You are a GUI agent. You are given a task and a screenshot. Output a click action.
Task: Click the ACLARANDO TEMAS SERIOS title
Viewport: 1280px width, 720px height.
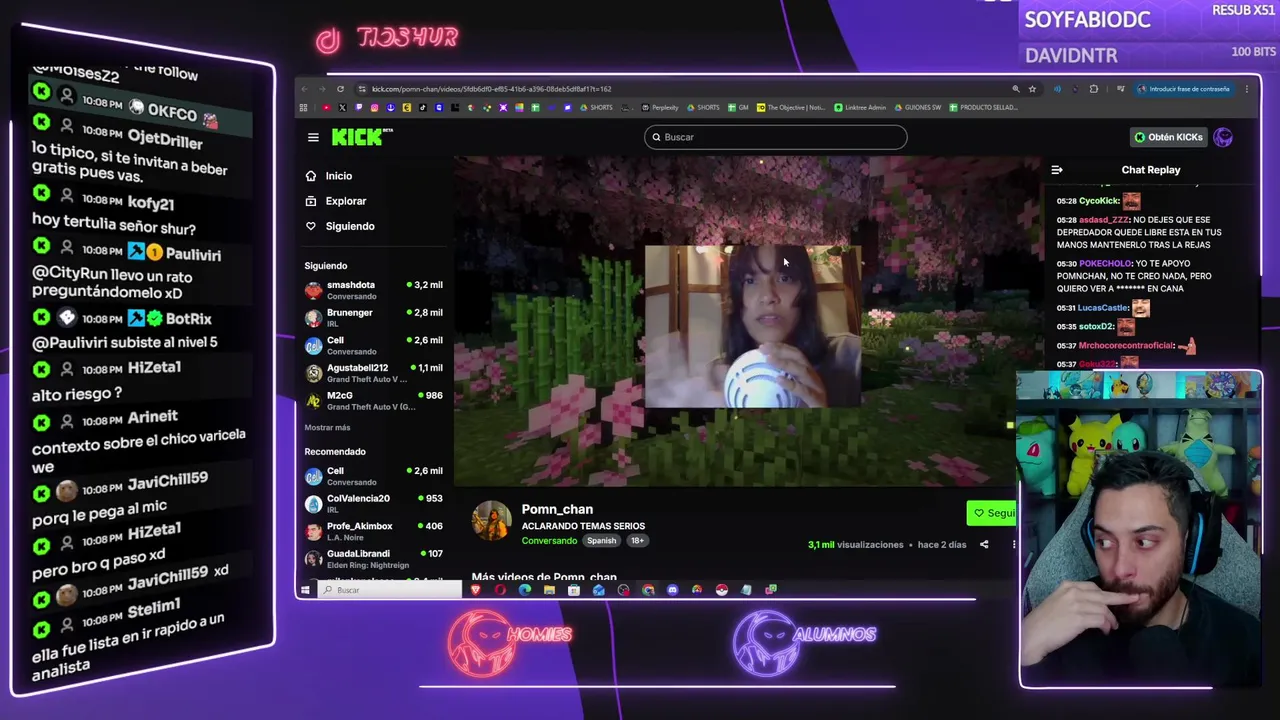pyautogui.click(x=583, y=526)
